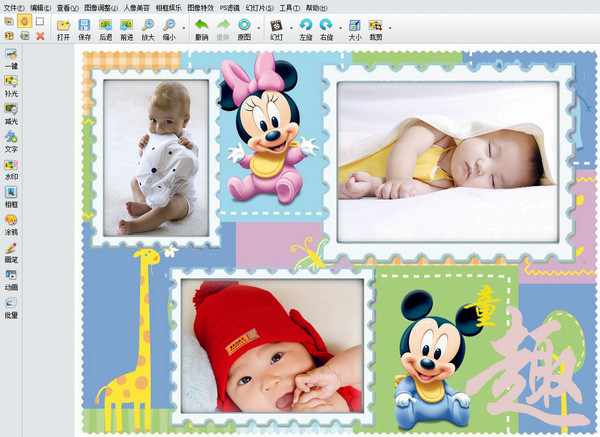Open the 人像美容 menu

(x=137, y=8)
